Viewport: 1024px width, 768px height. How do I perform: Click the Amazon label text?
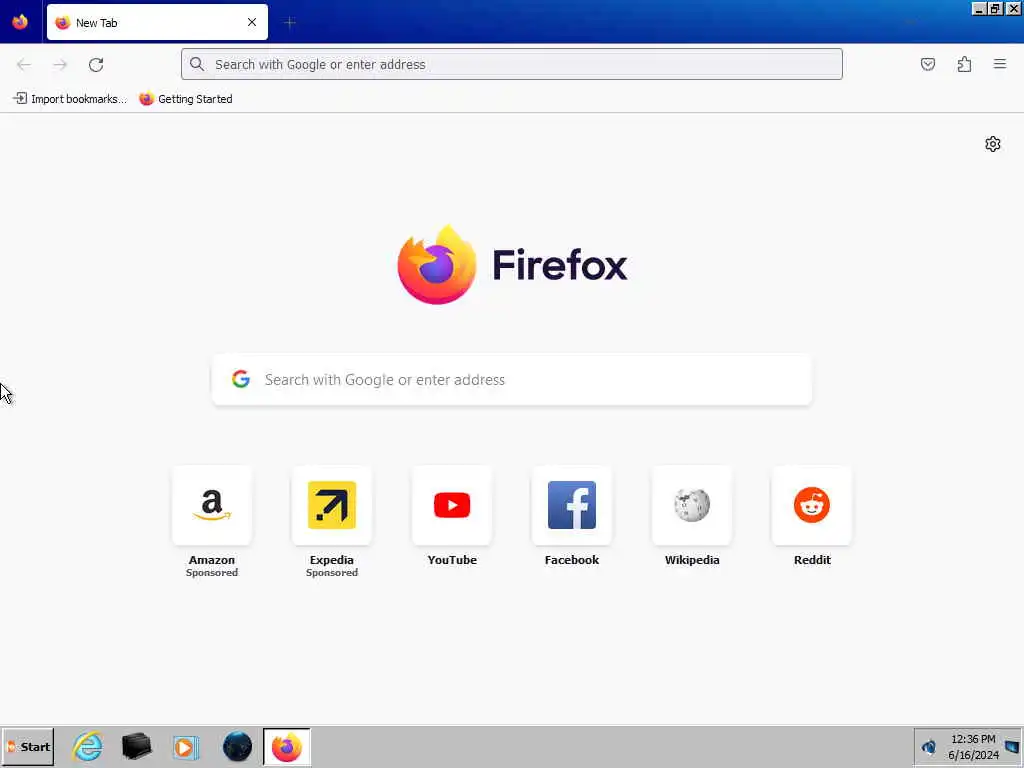point(212,560)
